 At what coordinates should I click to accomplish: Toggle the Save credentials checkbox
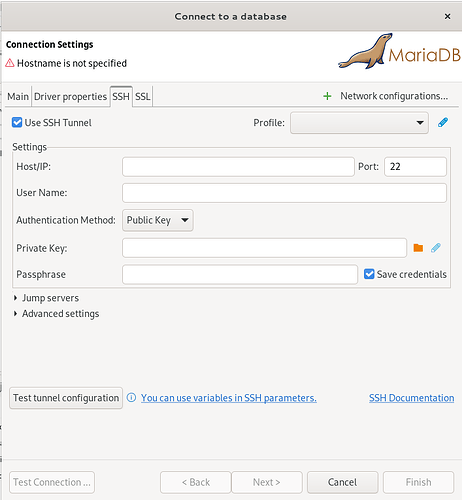tap(369, 274)
